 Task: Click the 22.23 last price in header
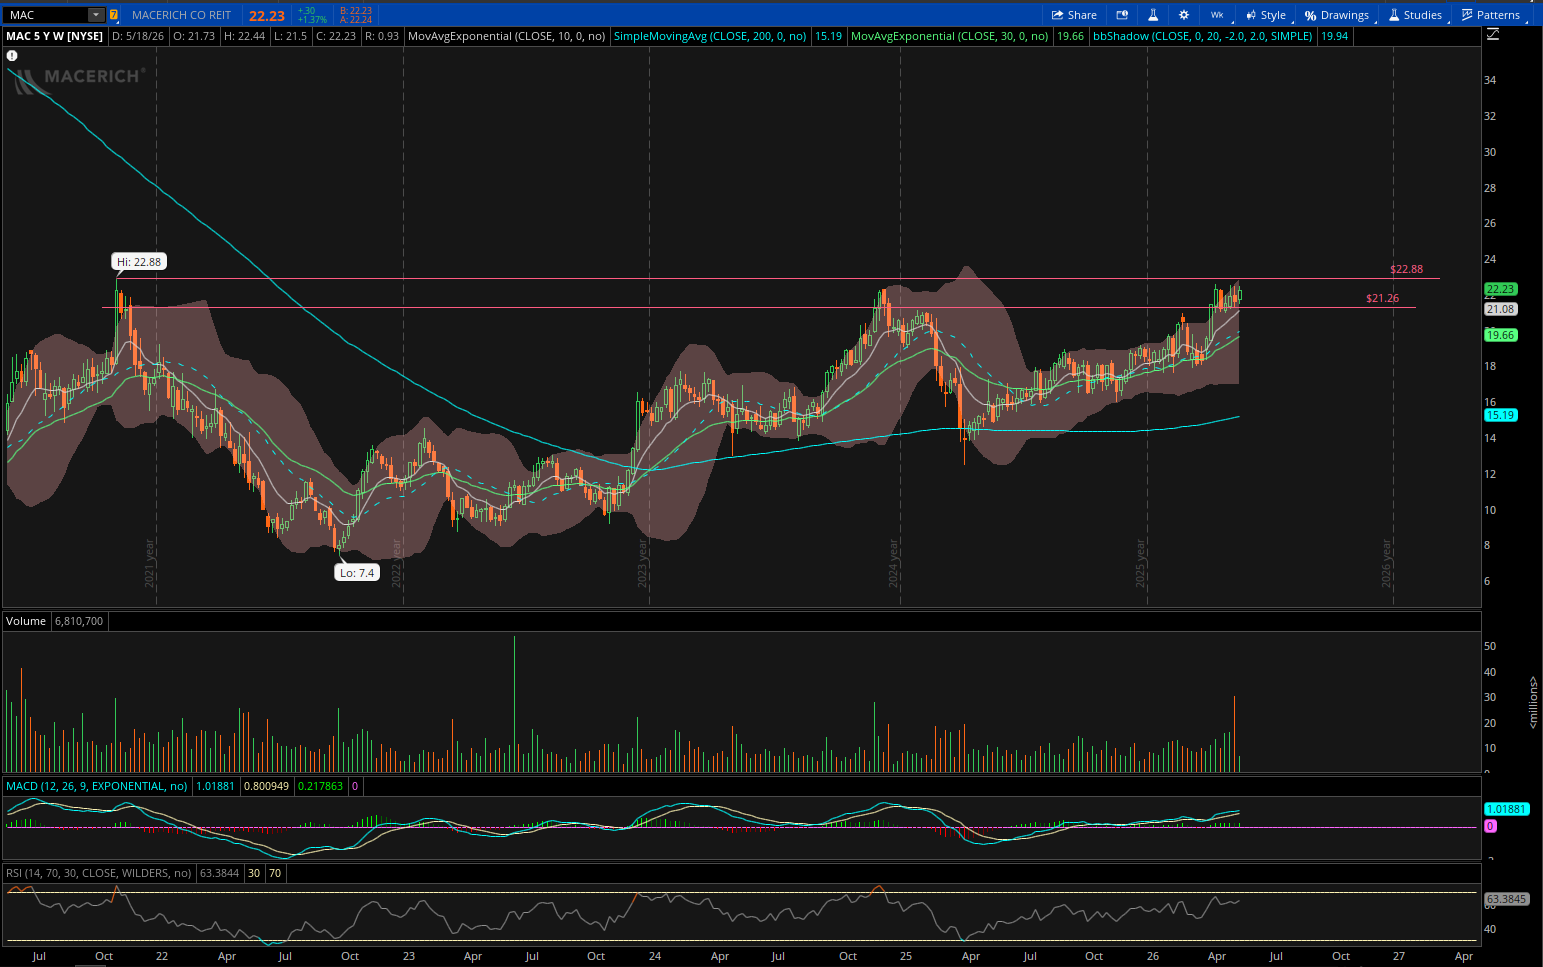point(267,15)
